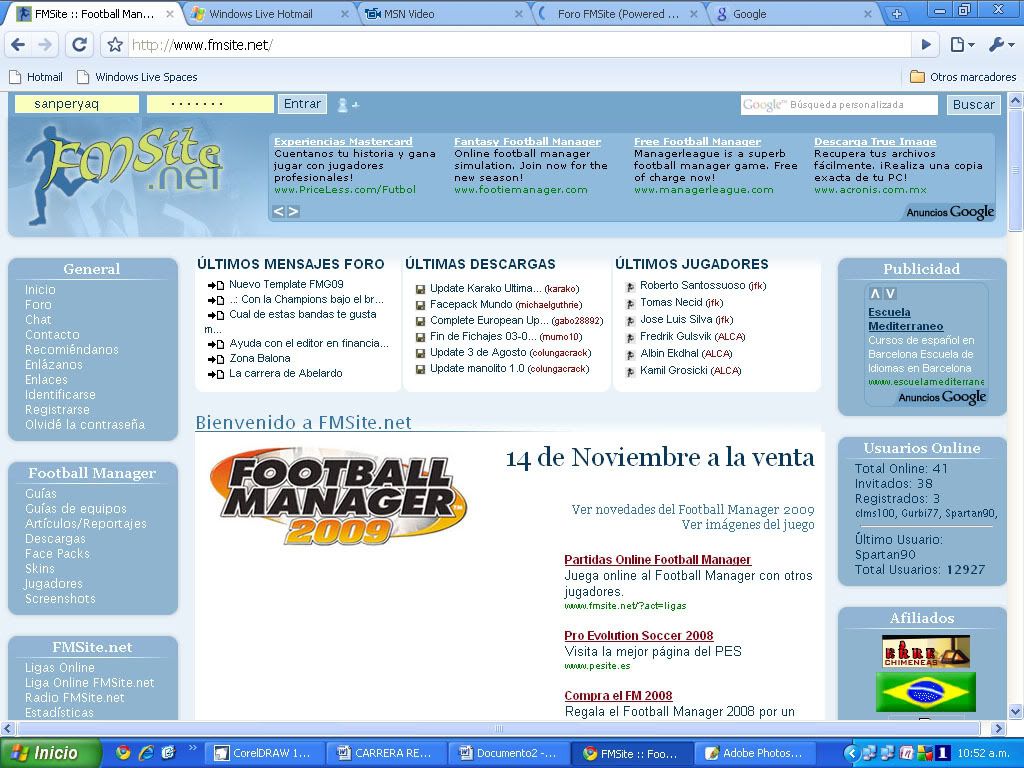Open the page menu icon
The image size is (1024, 768).
(962, 44)
